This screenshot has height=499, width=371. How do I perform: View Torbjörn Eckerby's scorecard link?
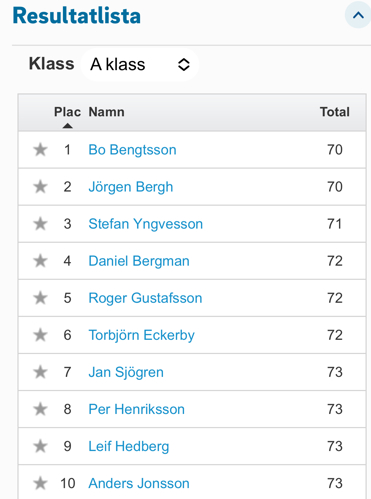[141, 335]
